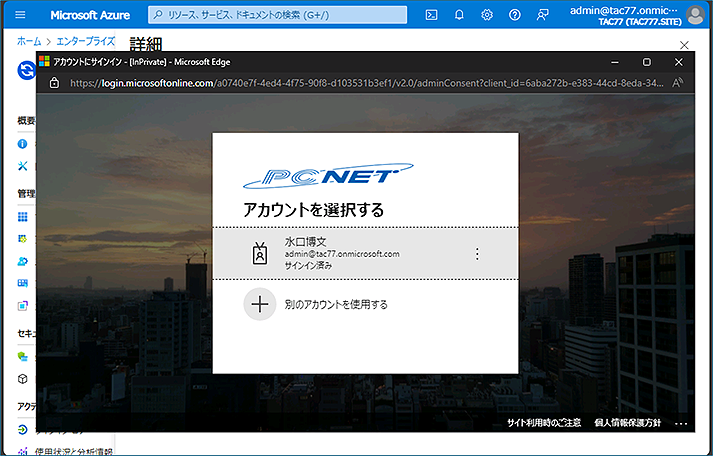Viewport: 713px width, 456px height.
Task: Open 使用状況と分析情報 in sidebar
Action: (x=74, y=451)
